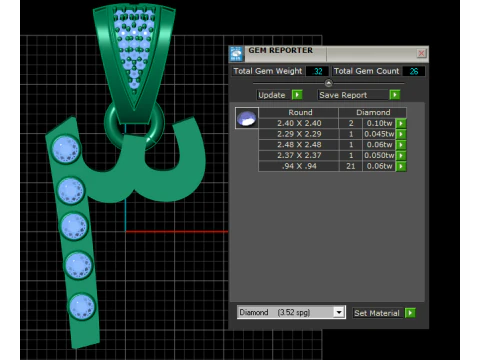This screenshot has height=360, width=480.
Task: Select the round gem thumbnail
Action: (x=247, y=118)
